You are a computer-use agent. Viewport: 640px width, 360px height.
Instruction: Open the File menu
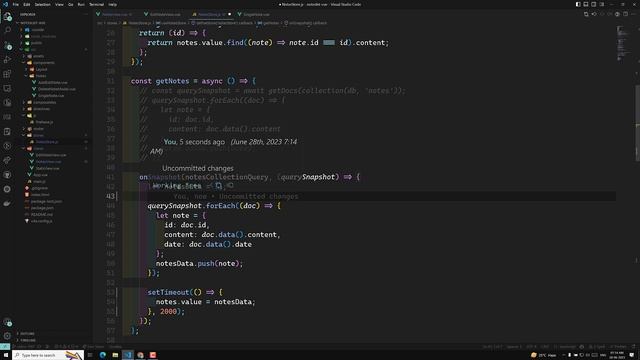click(x=16, y=4)
